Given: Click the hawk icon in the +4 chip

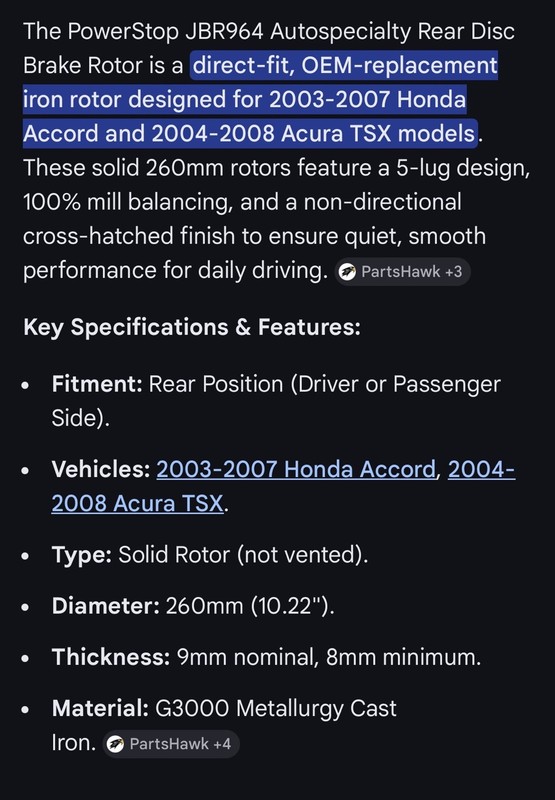Looking at the screenshot, I should pyautogui.click(x=116, y=744).
